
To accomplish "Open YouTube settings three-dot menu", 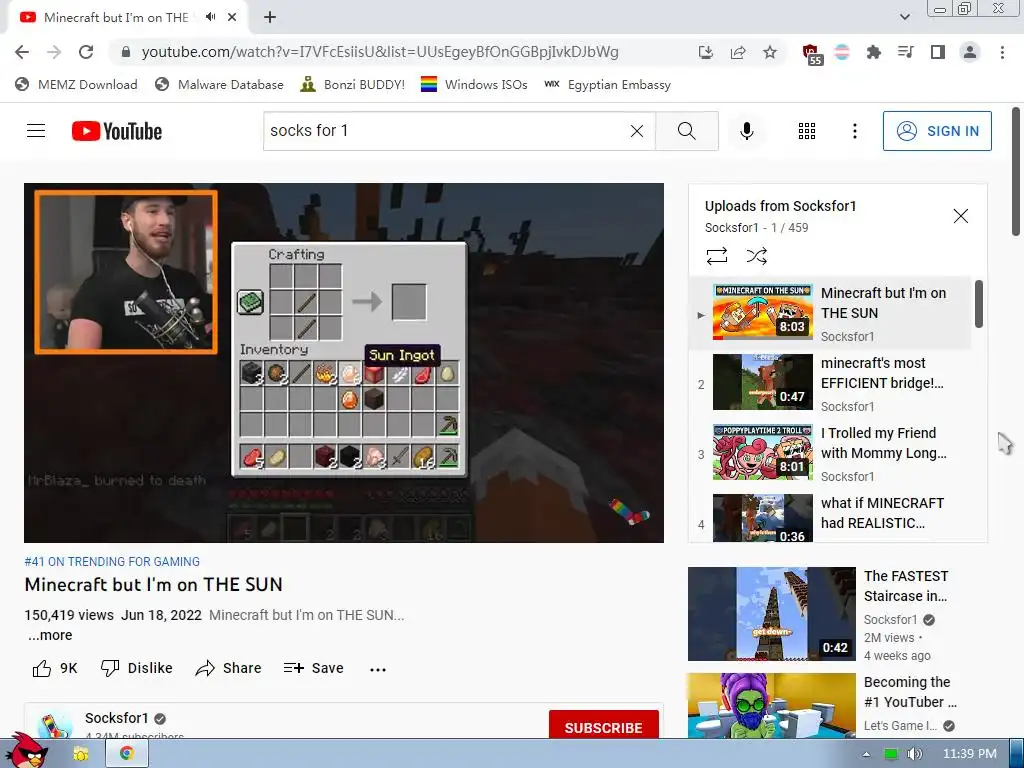I will point(854,131).
